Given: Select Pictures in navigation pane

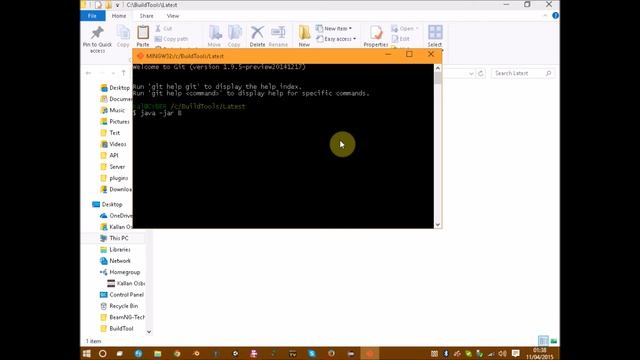Looking at the screenshot, I should tap(115, 122).
